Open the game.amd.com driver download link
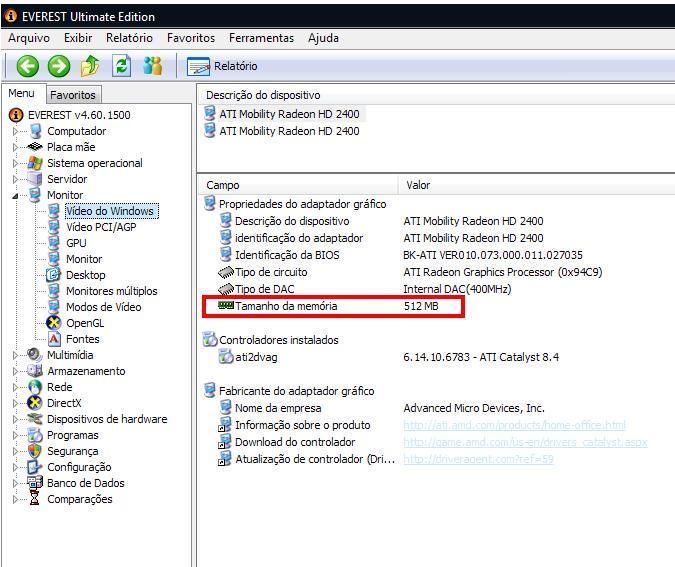 pyautogui.click(x=525, y=442)
